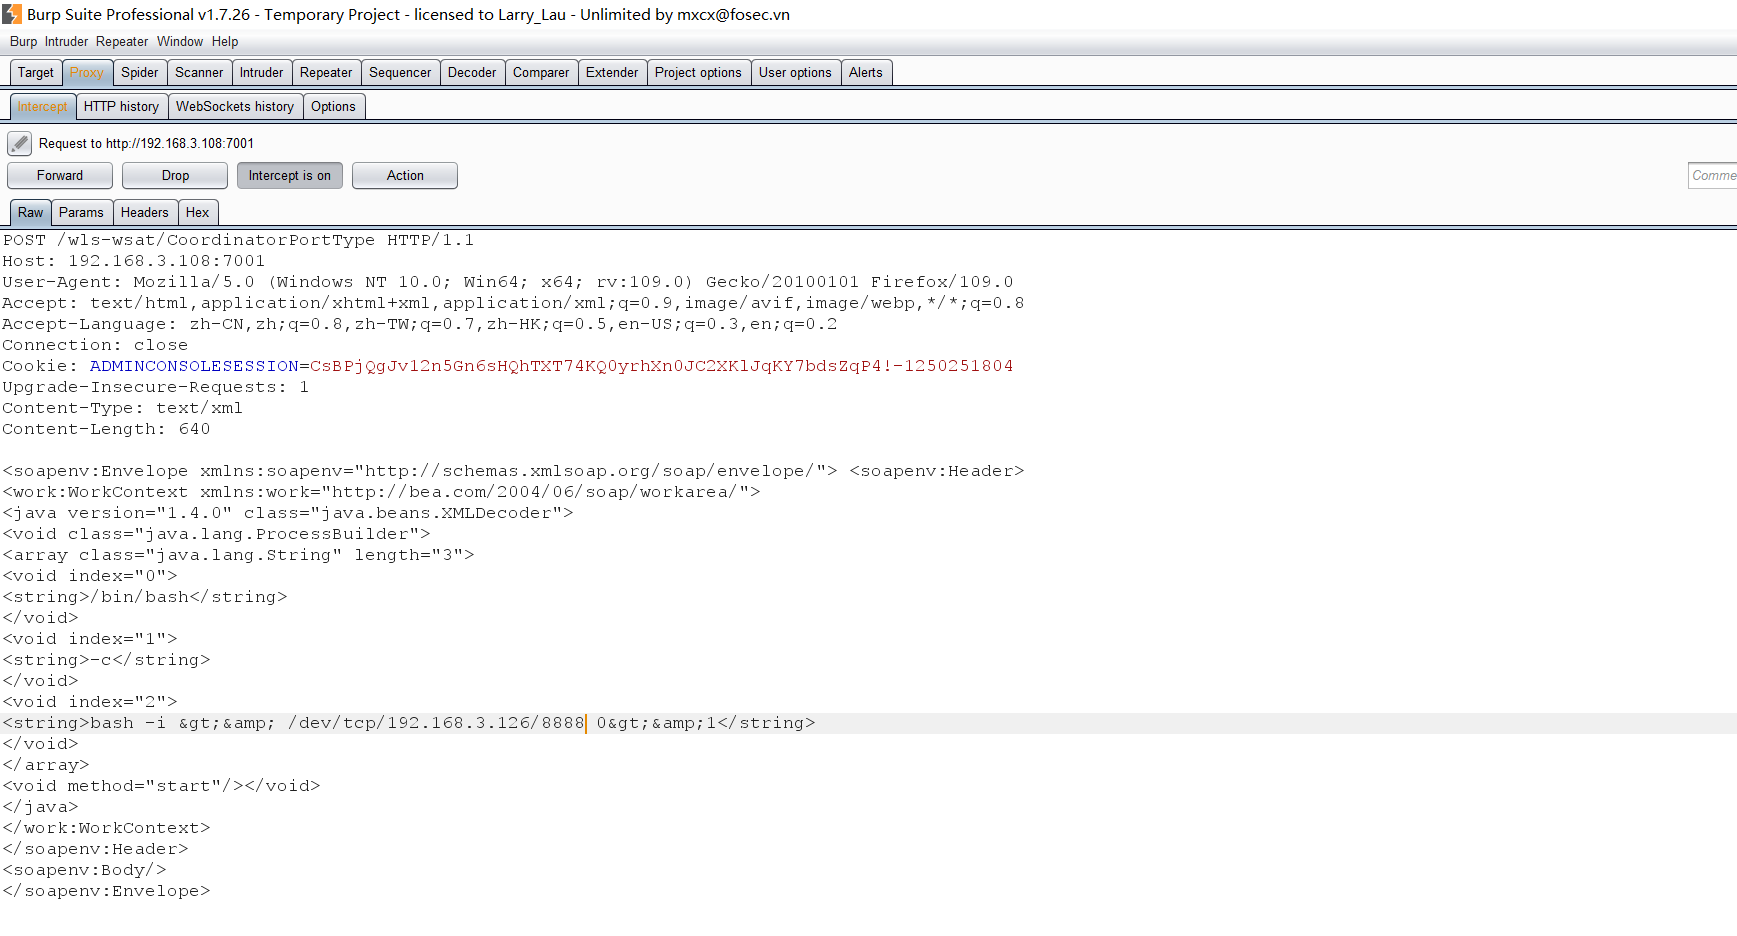Select the Raw request view tab
The width and height of the screenshot is (1737, 936).
[x=31, y=213]
